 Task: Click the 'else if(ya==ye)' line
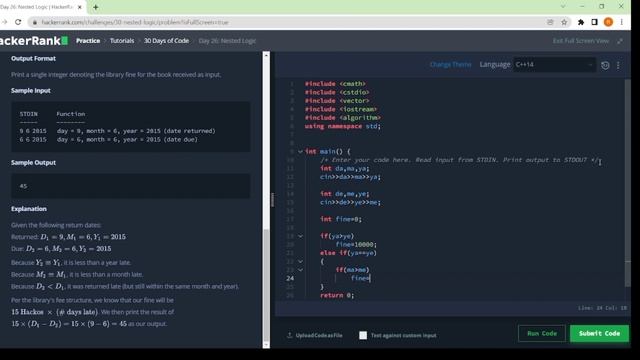(x=349, y=253)
